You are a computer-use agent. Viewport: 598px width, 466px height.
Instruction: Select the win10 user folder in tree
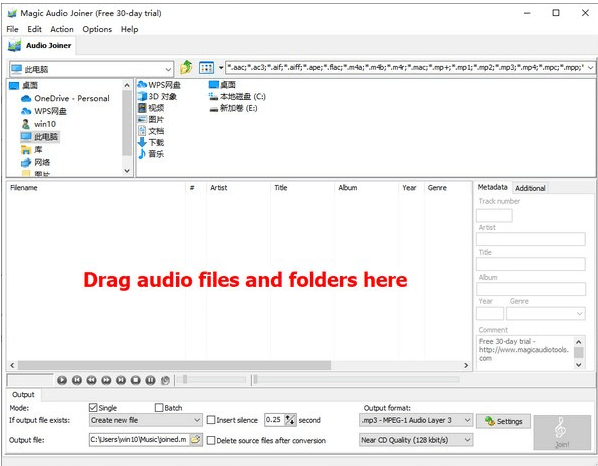point(39,124)
